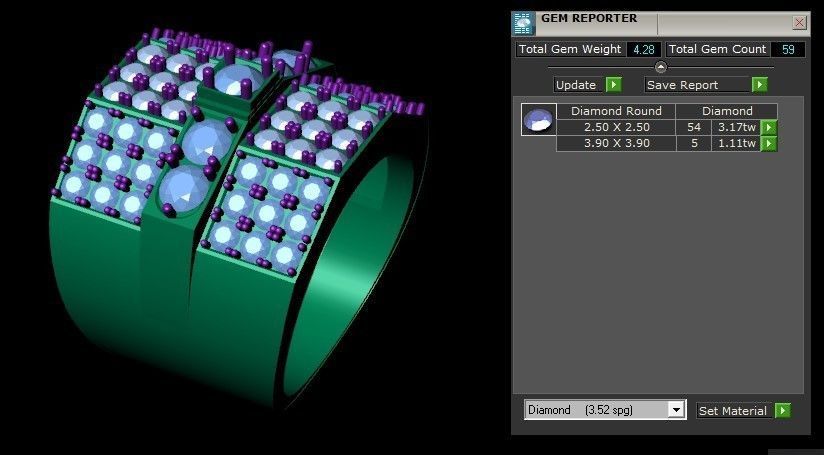The width and height of the screenshot is (824, 455).
Task: Click the gem count cell showing 54
Action: point(694,127)
